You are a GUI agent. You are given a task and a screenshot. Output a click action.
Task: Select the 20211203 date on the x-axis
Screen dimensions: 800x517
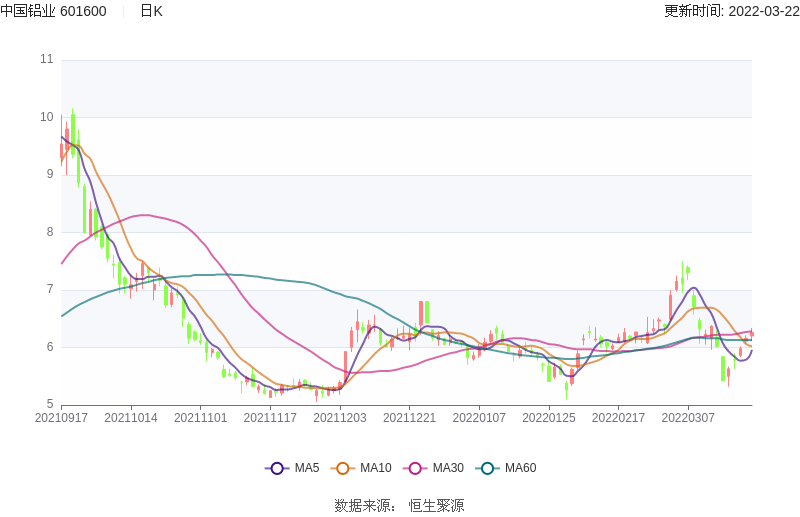(340, 417)
